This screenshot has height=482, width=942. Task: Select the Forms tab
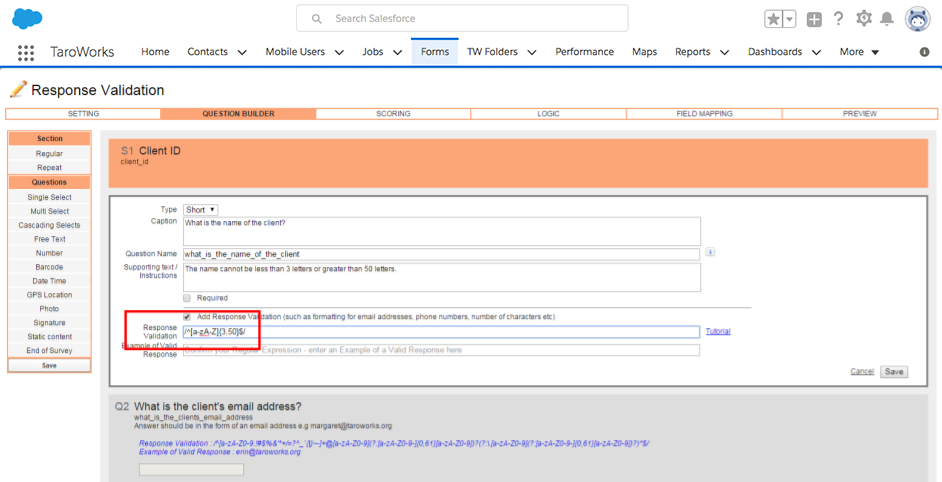pyautogui.click(x=435, y=52)
